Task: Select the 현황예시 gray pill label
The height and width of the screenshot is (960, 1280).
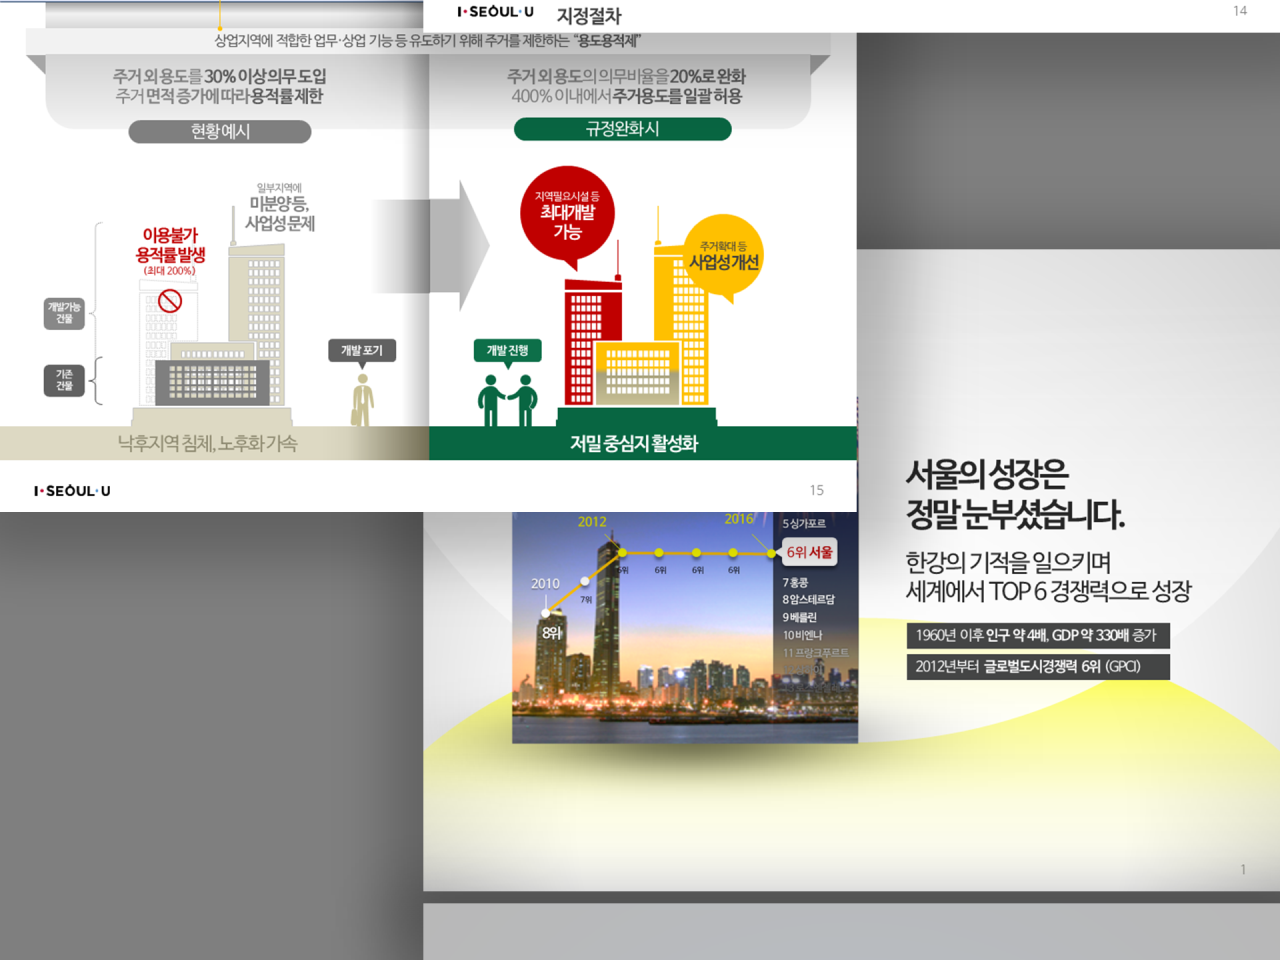Action: click(x=220, y=132)
